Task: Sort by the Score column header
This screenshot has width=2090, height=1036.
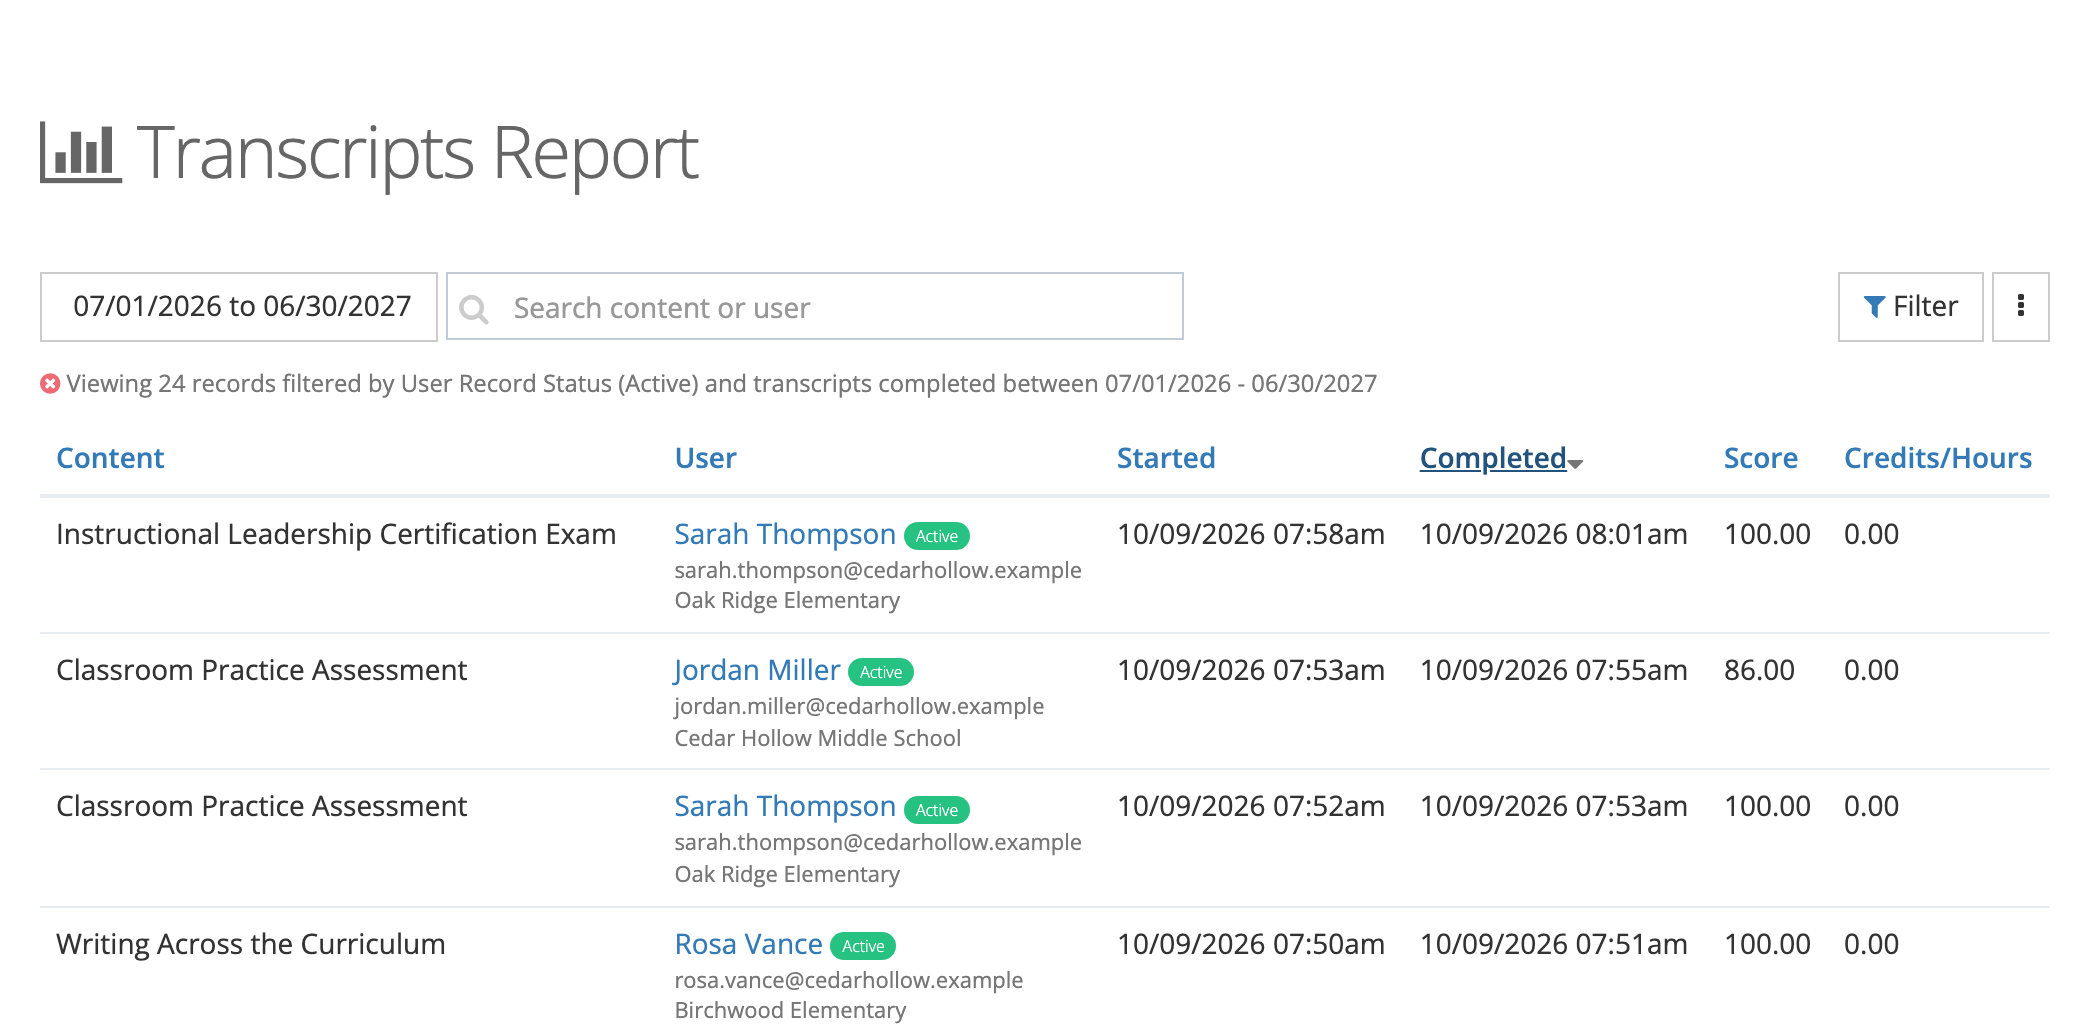Action: [x=1760, y=458]
